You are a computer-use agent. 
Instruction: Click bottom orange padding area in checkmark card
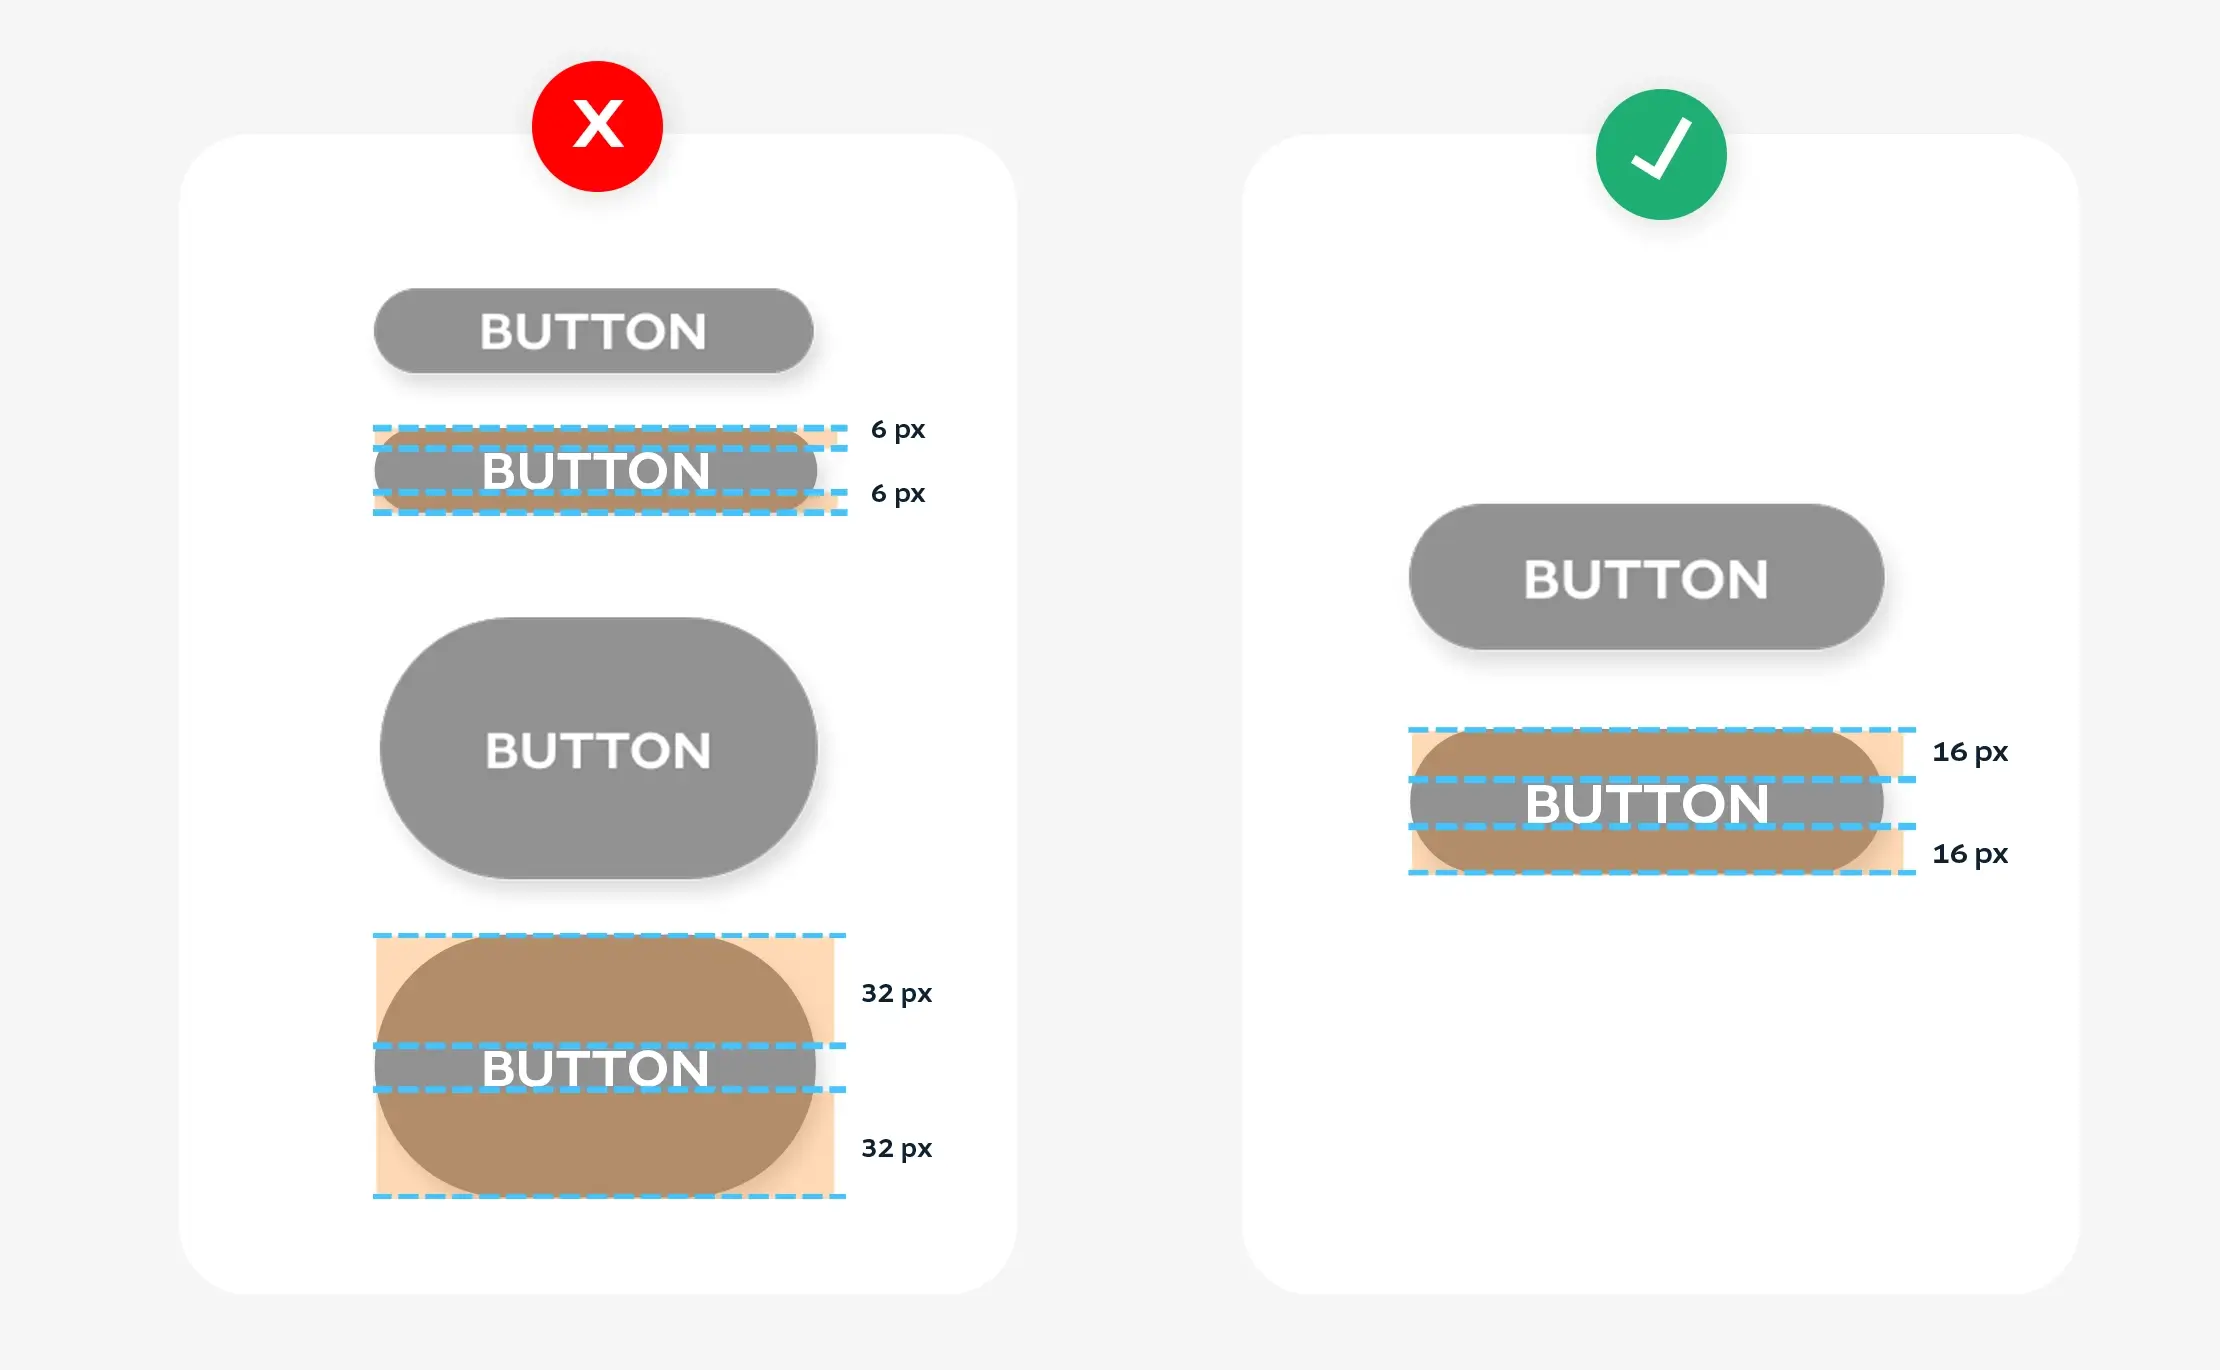pyautogui.click(x=1657, y=850)
